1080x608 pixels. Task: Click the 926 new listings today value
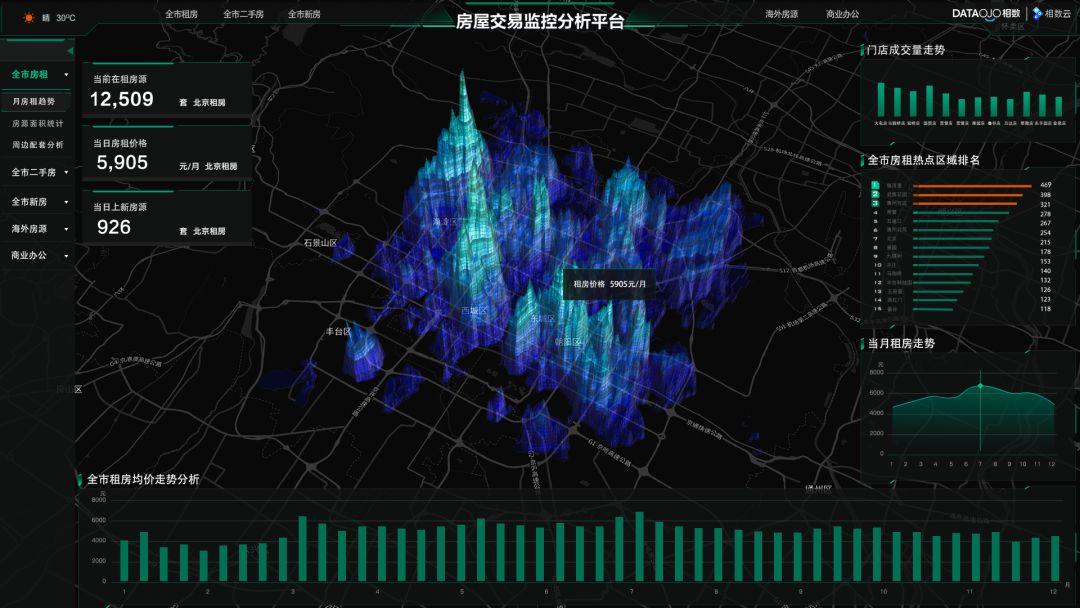tap(114, 227)
